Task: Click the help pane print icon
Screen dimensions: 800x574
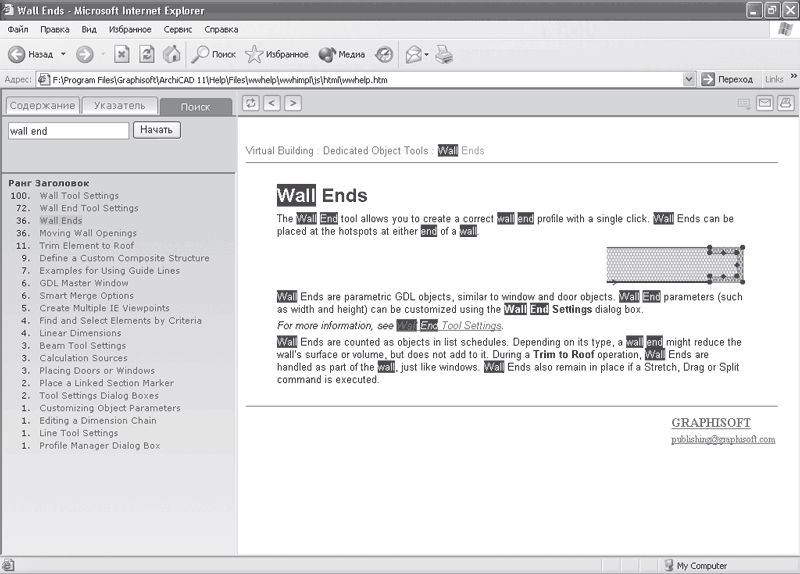Action: coord(785,102)
